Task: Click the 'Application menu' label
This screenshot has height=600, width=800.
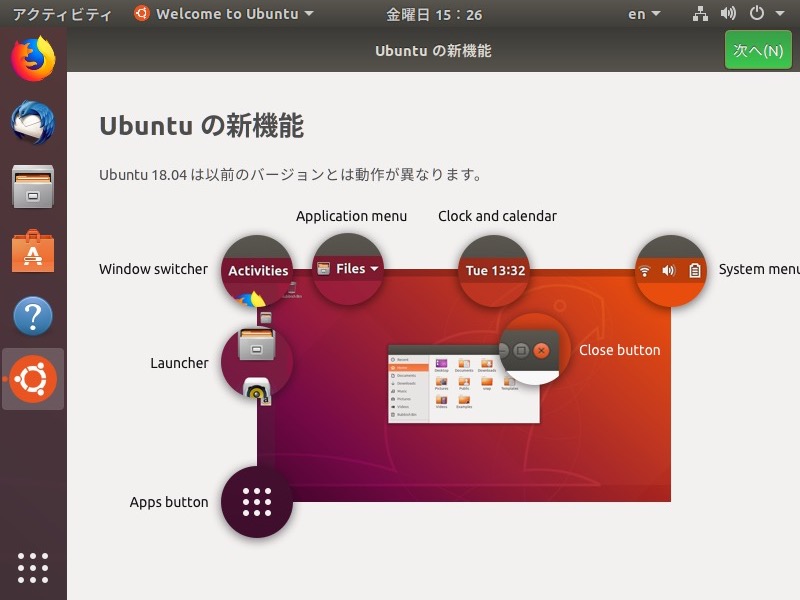Action: [351, 216]
